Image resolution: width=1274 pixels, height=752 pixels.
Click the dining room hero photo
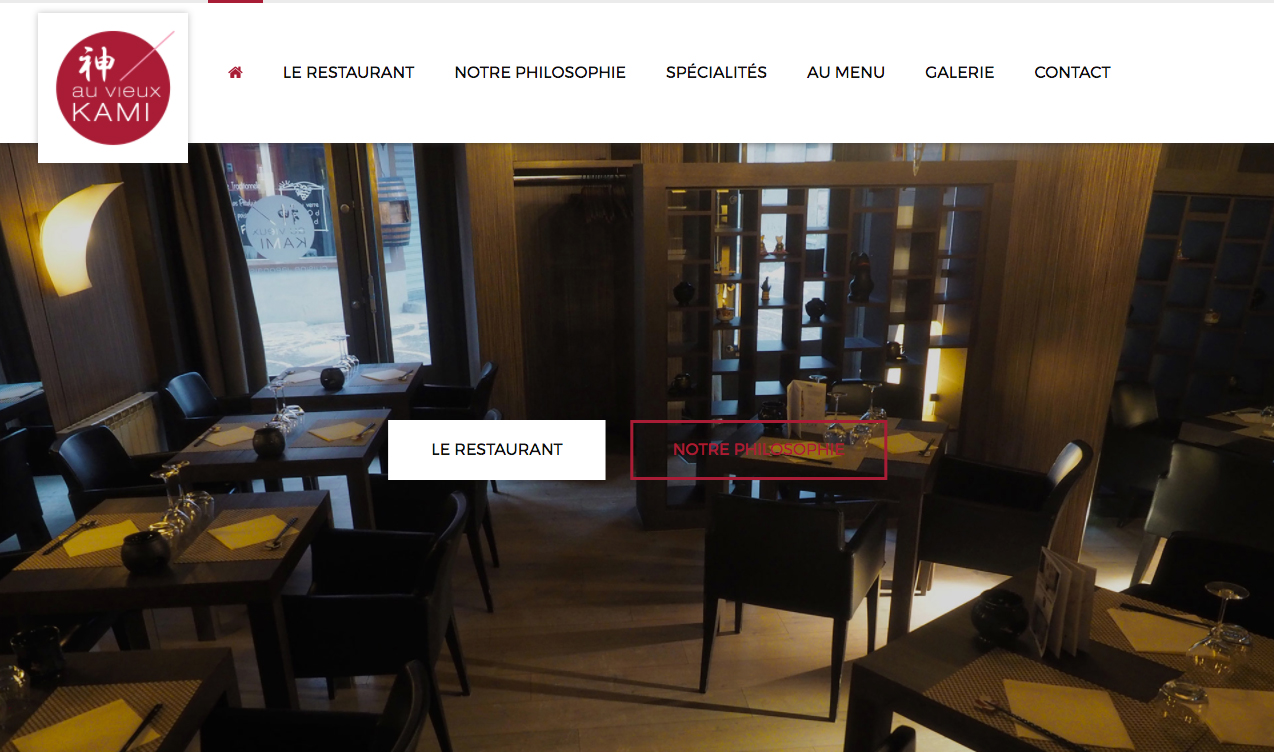[x=637, y=600]
